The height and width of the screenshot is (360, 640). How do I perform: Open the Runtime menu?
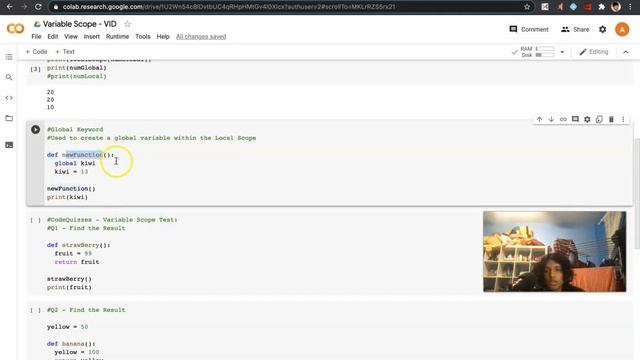tap(117, 36)
